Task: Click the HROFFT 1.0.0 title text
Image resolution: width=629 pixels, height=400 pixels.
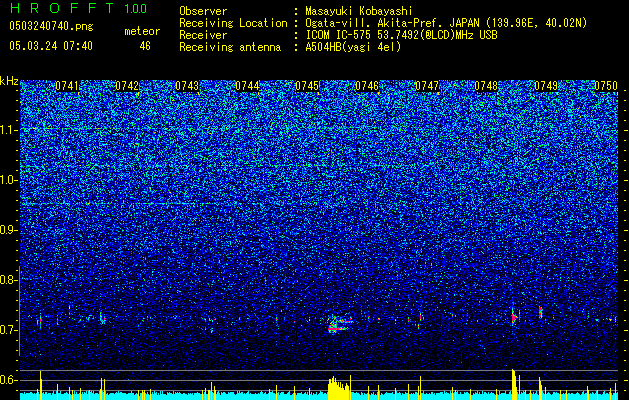Action: (x=78, y=8)
